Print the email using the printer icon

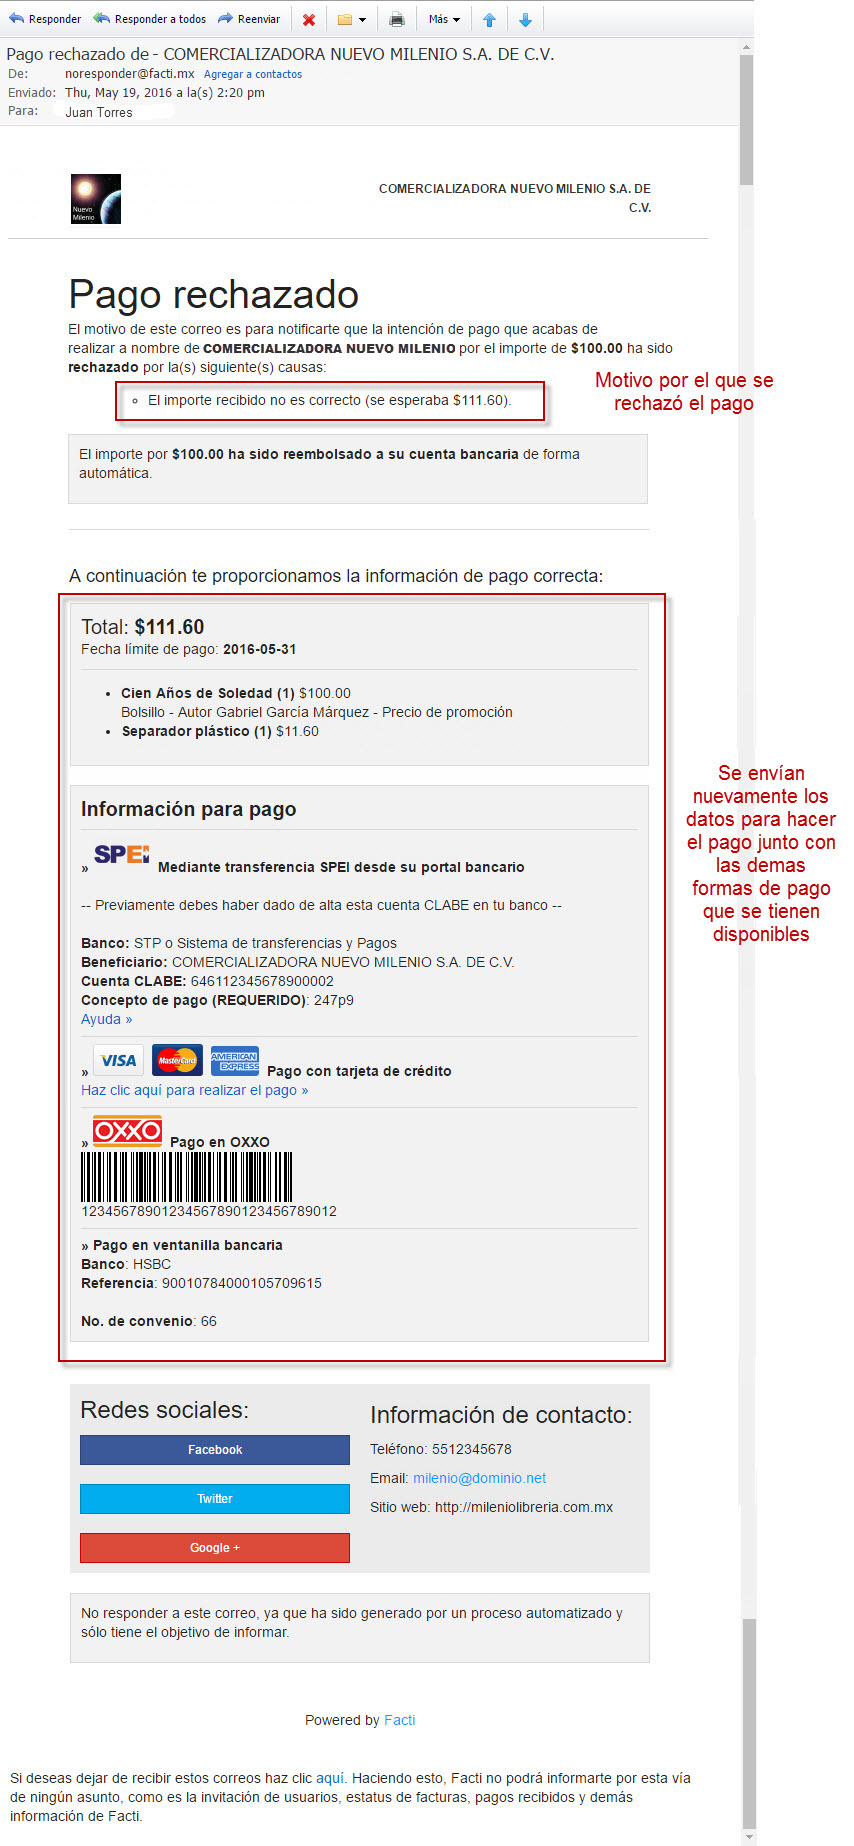point(397,19)
